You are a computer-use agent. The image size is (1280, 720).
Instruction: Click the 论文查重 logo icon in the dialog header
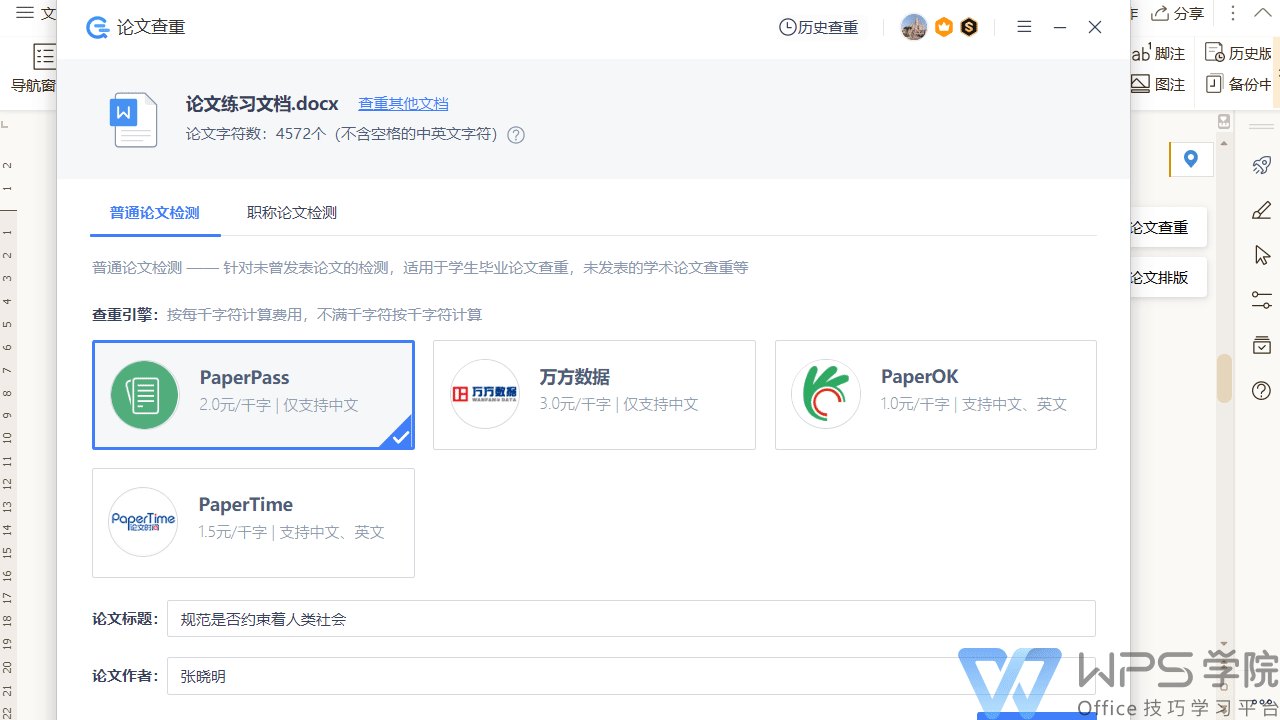pyautogui.click(x=98, y=27)
